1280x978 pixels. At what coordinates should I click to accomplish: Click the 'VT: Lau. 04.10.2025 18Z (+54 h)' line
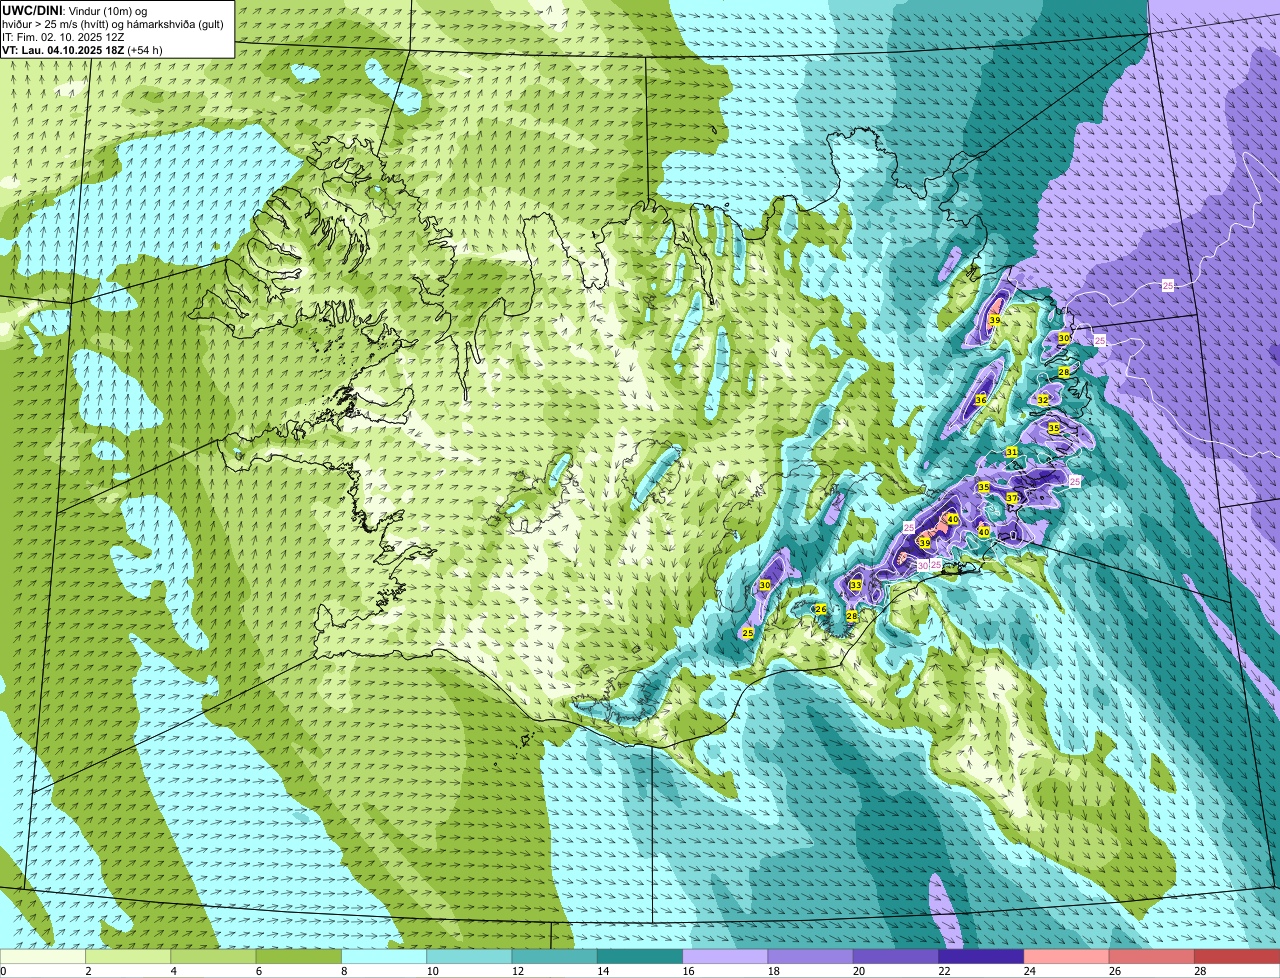[x=82, y=50]
